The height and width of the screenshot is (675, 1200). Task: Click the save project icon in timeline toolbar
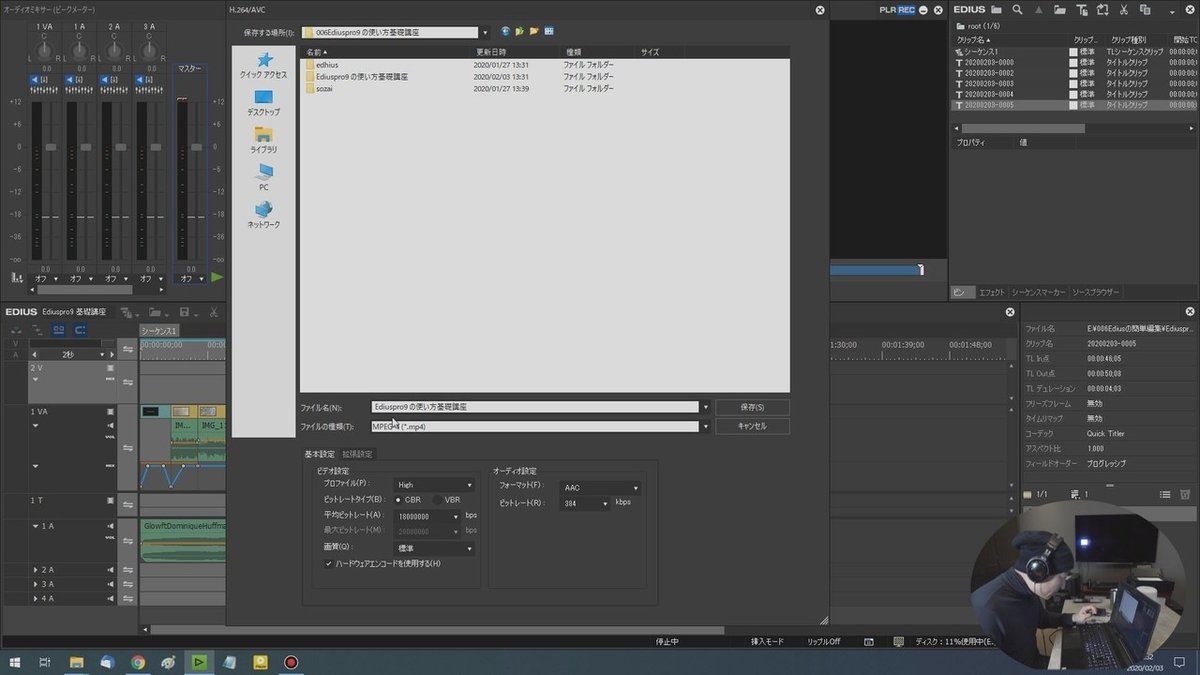[x=187, y=312]
